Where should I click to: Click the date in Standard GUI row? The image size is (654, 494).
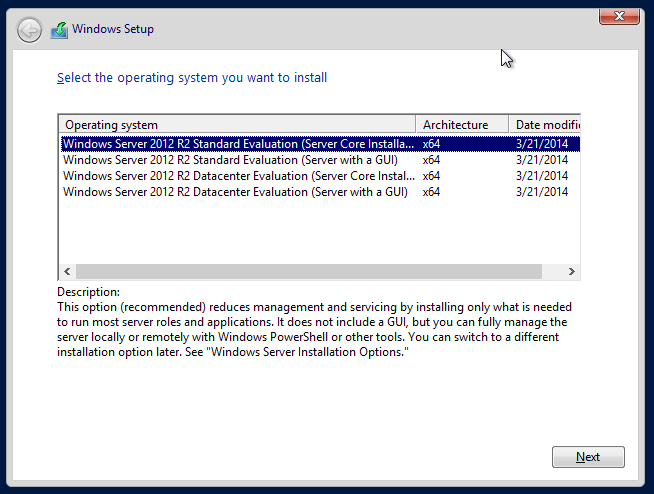tap(541, 160)
